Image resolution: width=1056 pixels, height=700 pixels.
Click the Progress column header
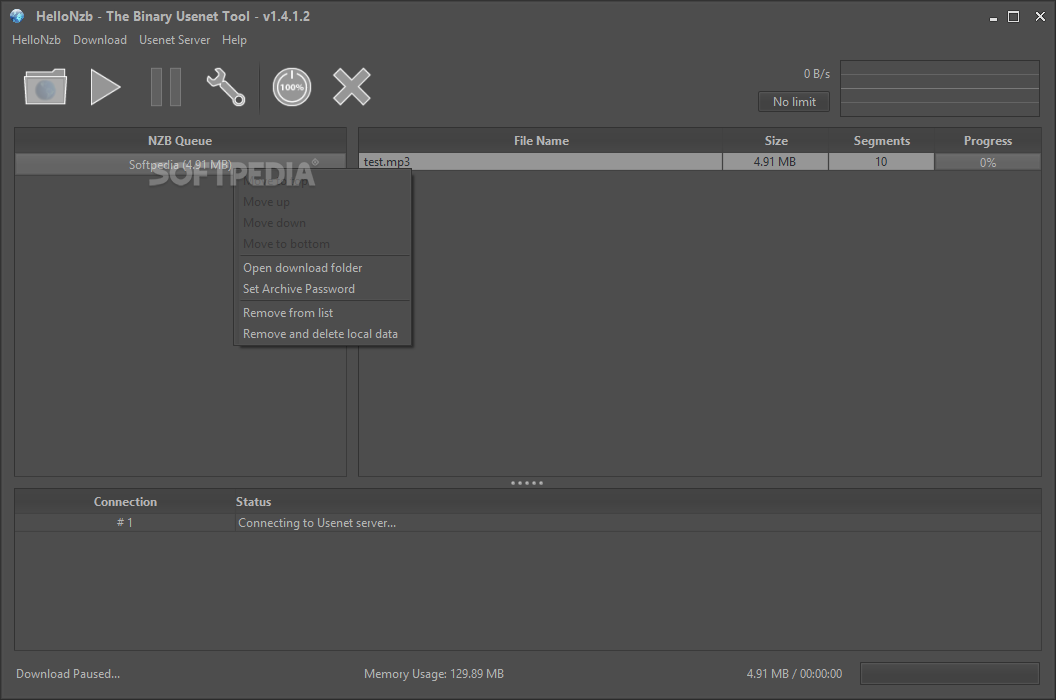point(987,141)
